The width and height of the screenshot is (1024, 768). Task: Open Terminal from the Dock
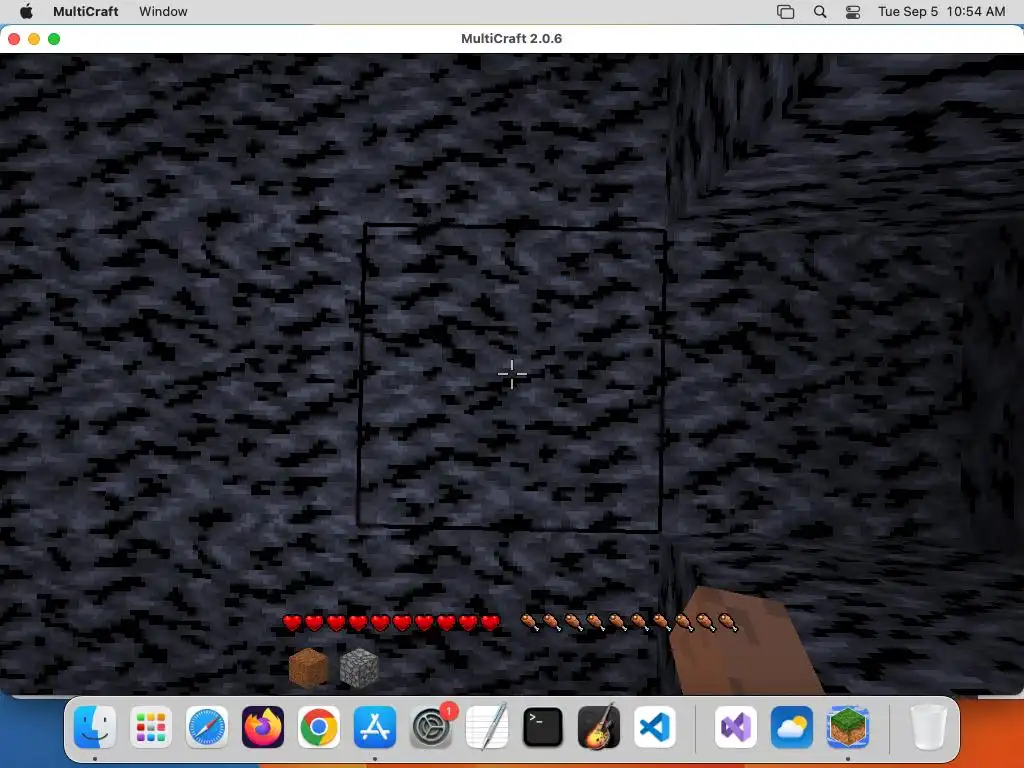[x=543, y=727]
